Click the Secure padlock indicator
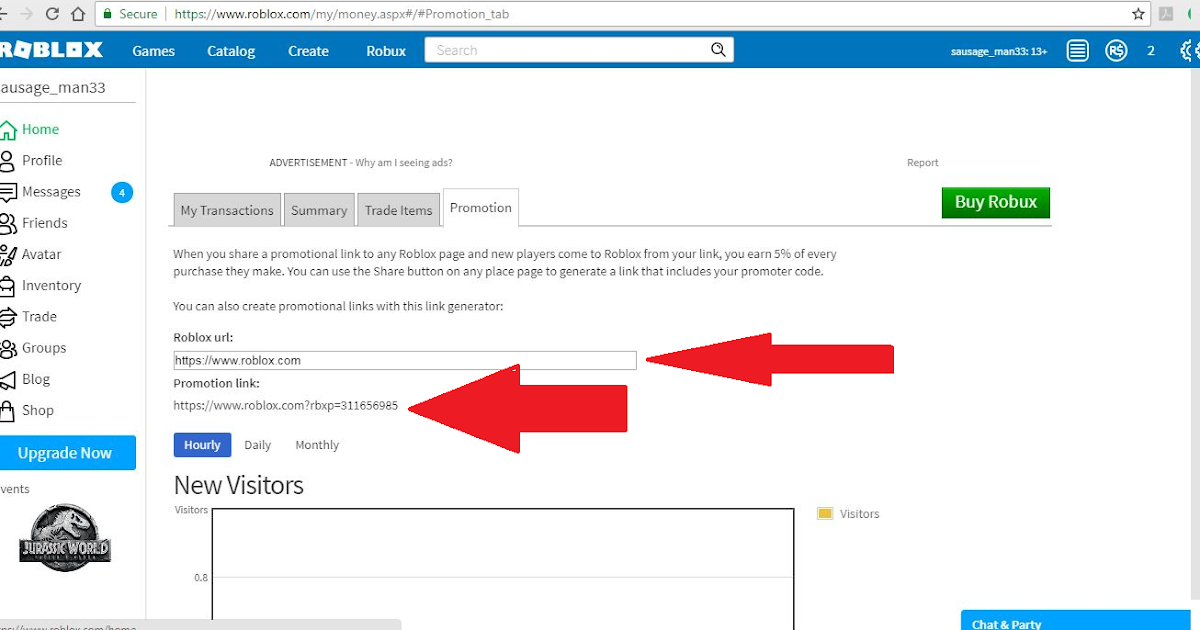This screenshot has height=630, width=1200. click(129, 14)
